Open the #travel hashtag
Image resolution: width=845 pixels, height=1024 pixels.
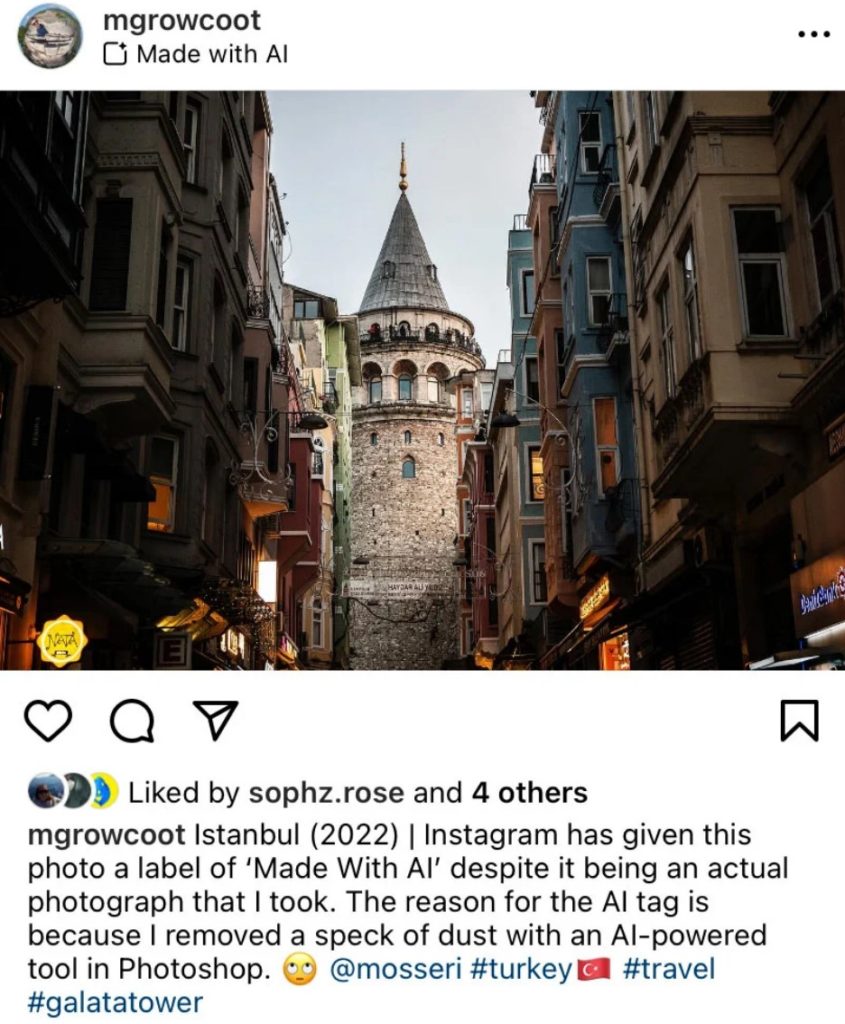coord(669,968)
